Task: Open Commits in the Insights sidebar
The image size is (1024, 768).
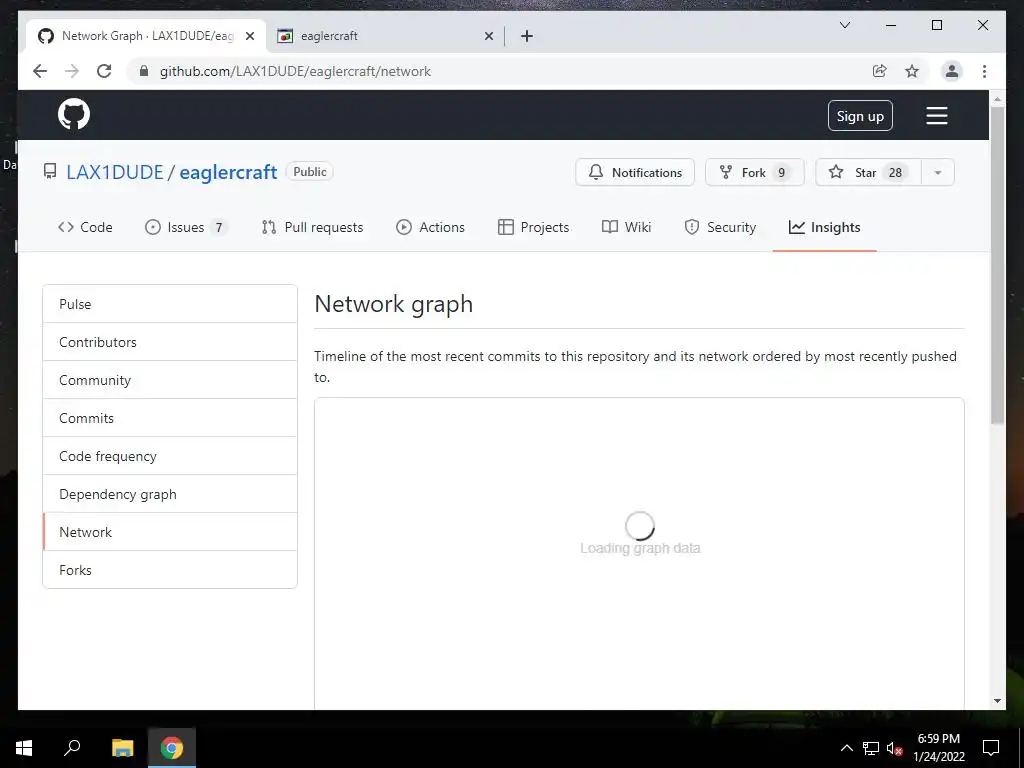Action: click(170, 417)
